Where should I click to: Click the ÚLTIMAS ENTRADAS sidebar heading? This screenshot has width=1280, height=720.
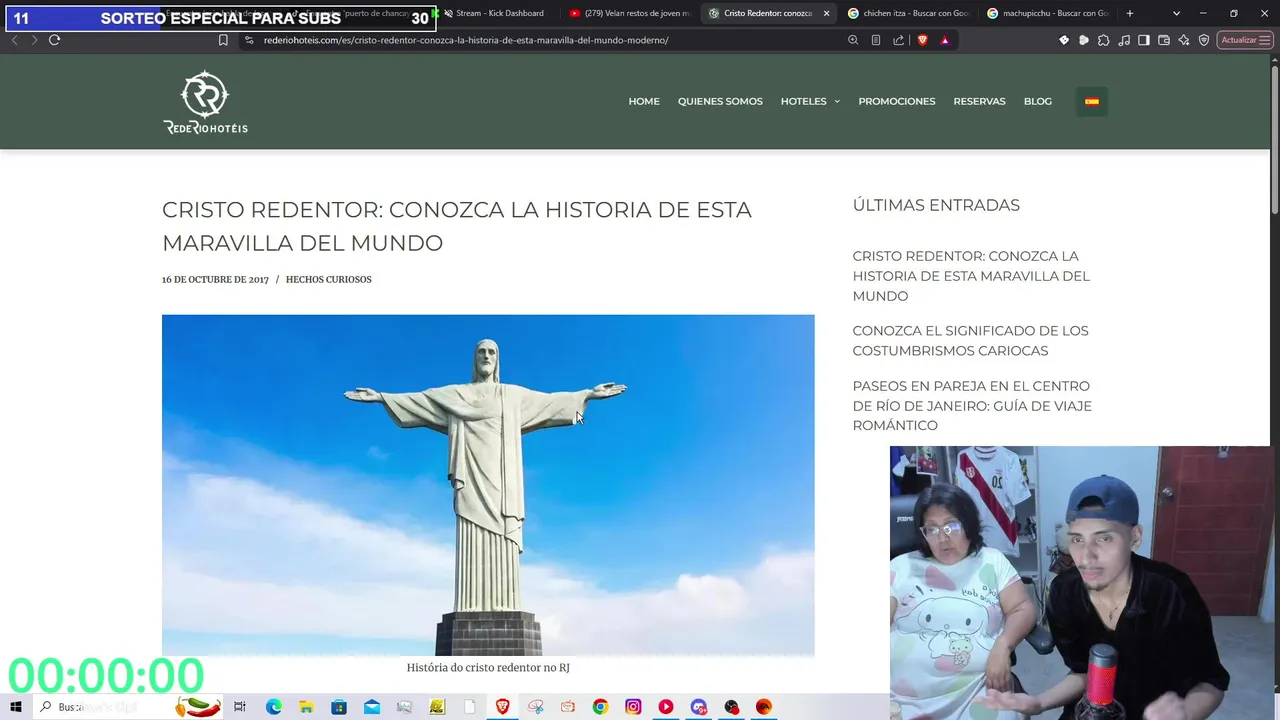936,205
